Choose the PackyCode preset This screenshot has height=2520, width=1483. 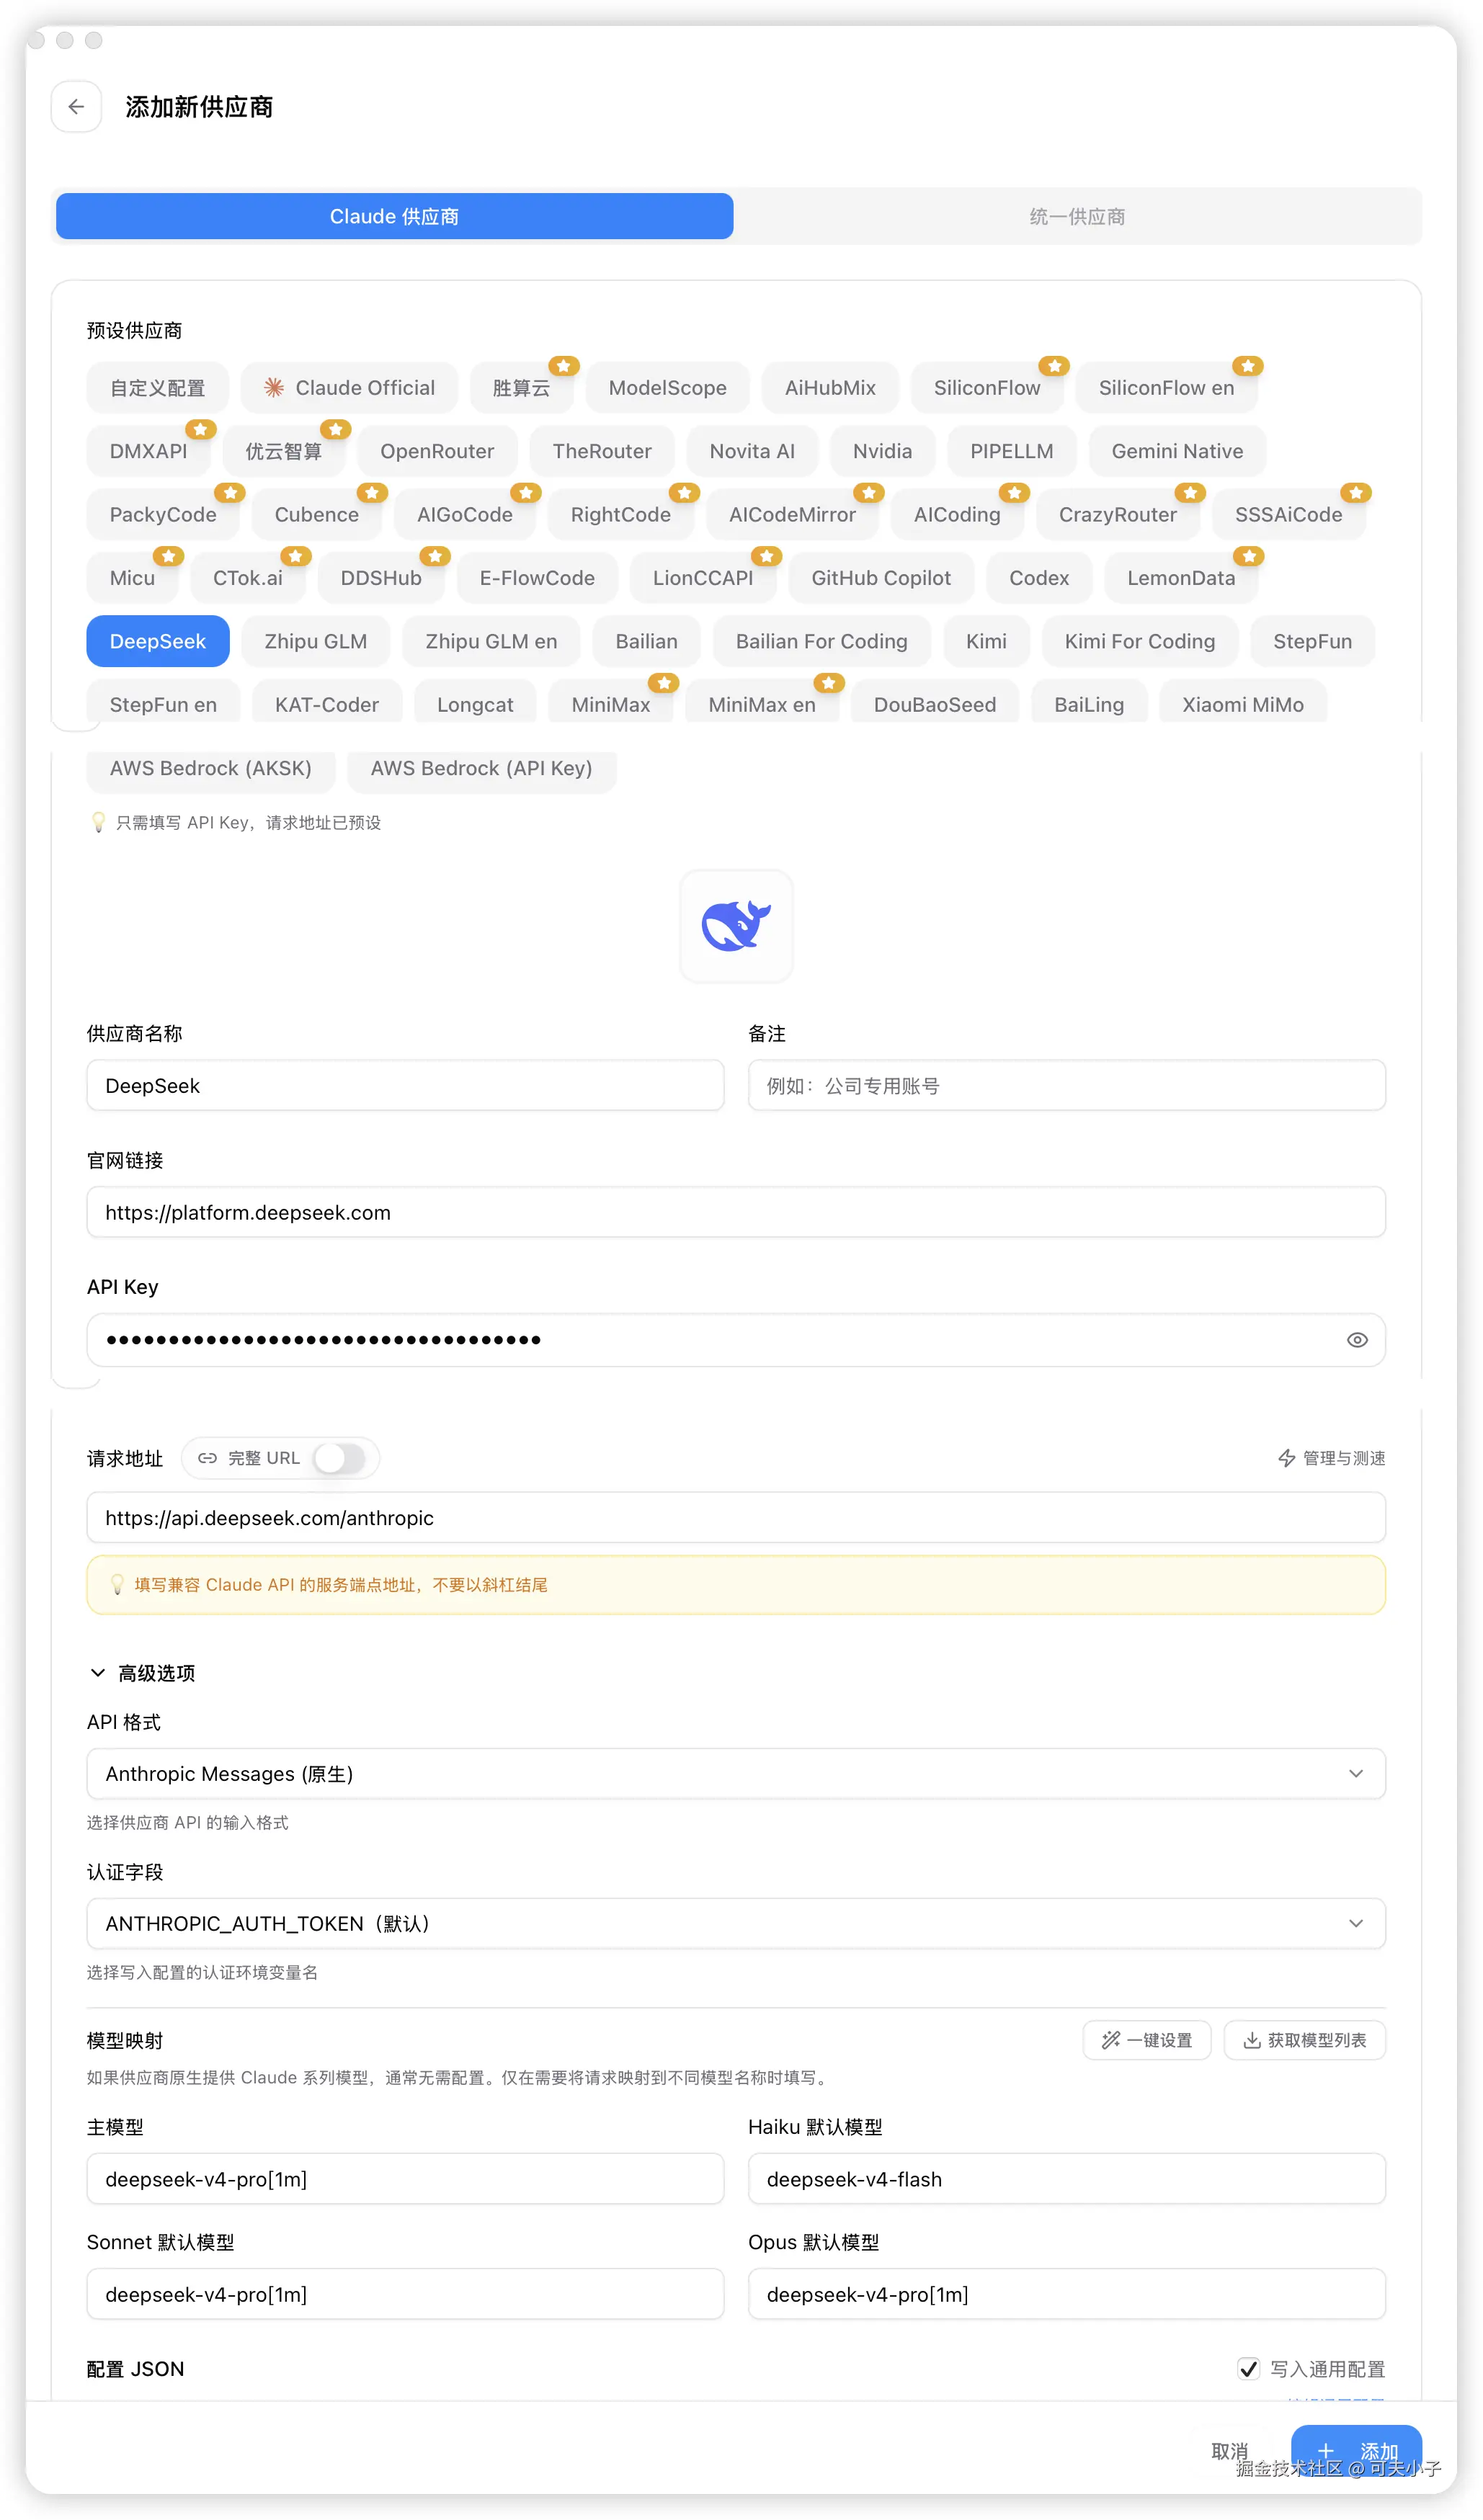coord(163,515)
